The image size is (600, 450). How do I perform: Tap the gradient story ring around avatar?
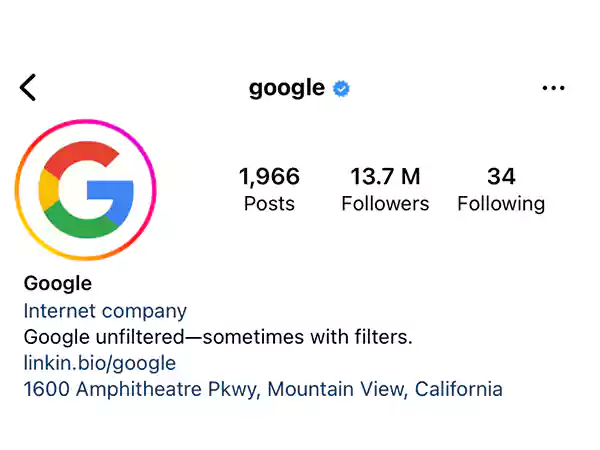point(86,122)
